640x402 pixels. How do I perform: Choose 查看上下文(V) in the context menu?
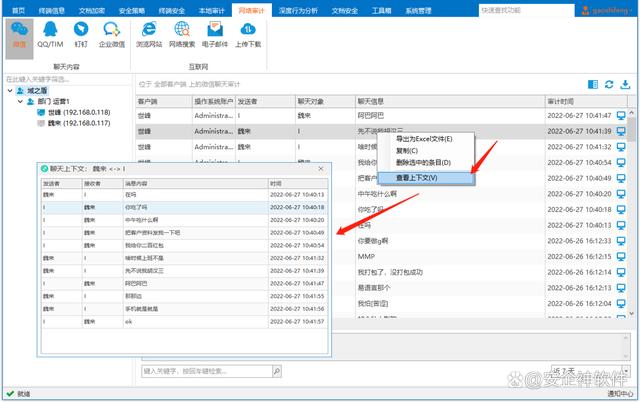coord(426,178)
